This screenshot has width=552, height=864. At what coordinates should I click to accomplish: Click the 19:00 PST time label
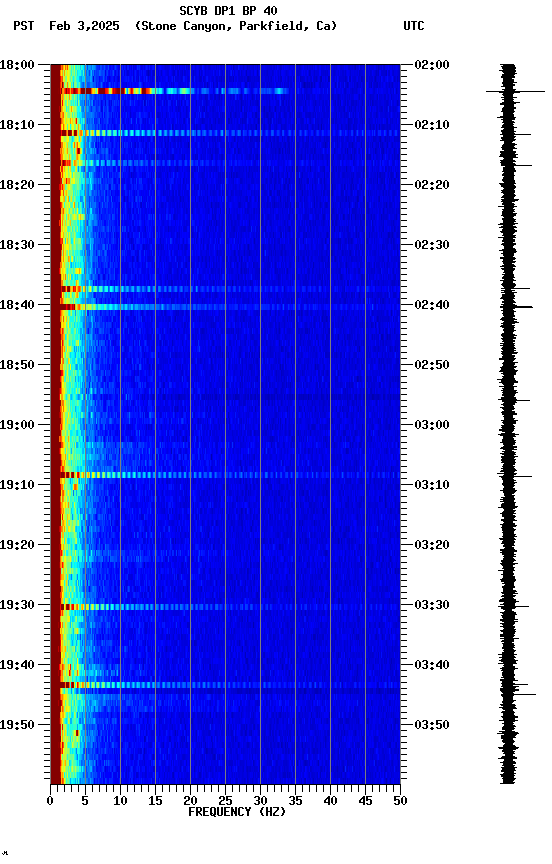pyautogui.click(x=17, y=425)
